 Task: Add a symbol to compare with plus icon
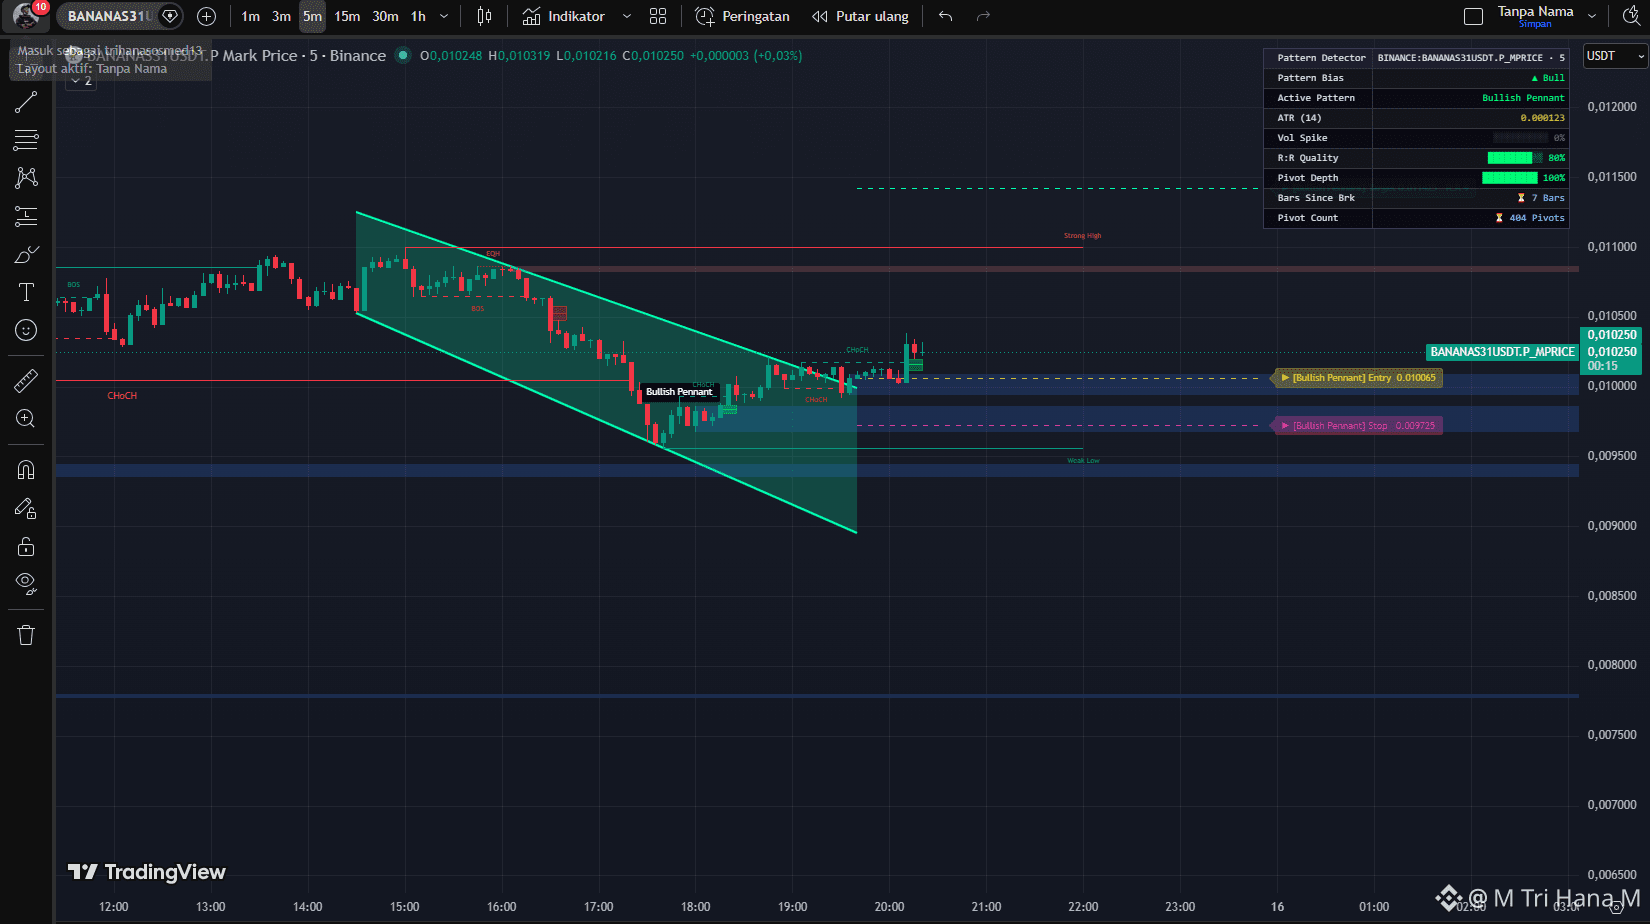[x=206, y=16]
